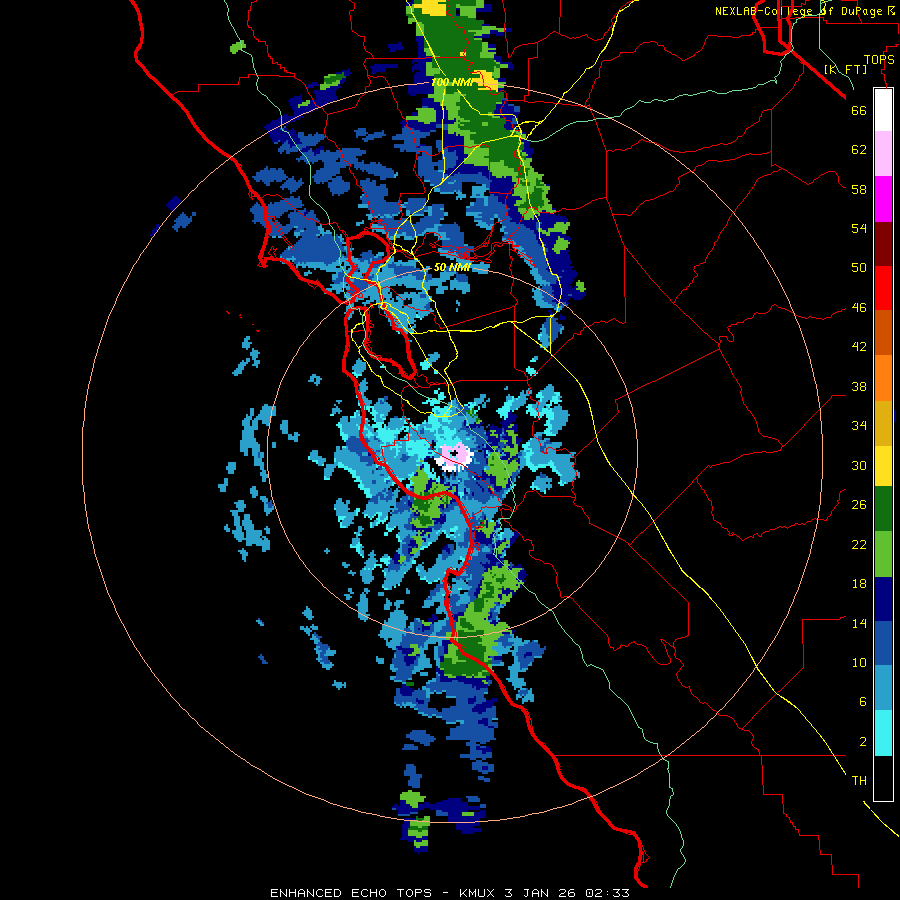Click the legend value '30'

point(859,465)
